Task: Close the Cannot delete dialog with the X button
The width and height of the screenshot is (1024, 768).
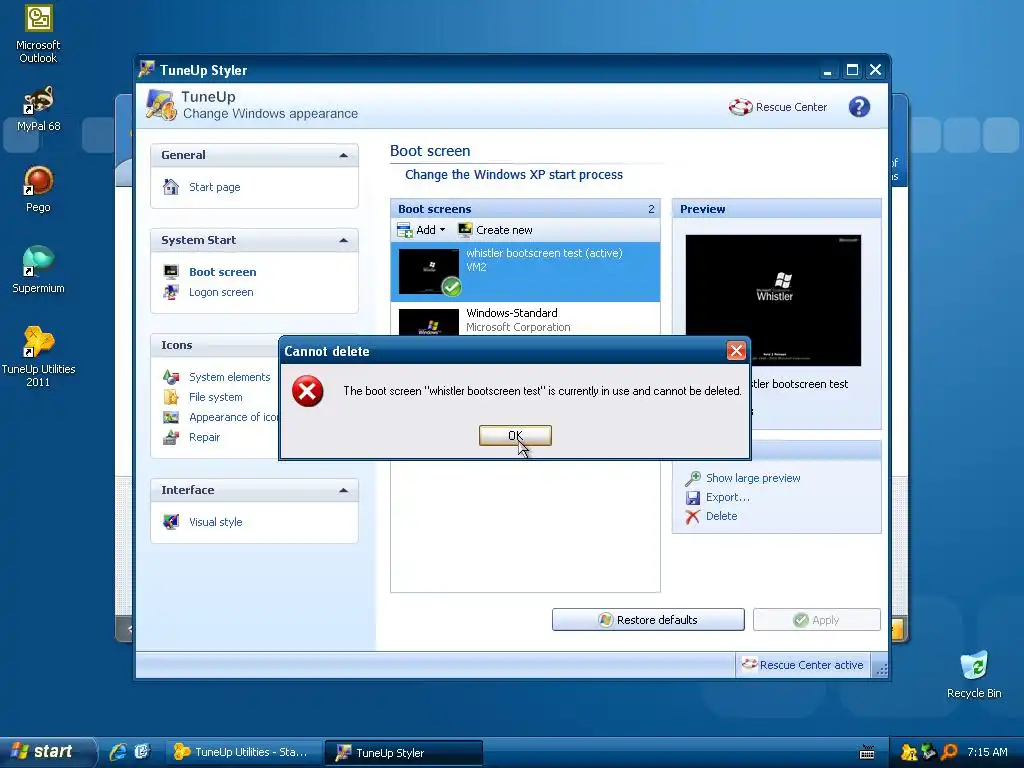Action: click(736, 351)
